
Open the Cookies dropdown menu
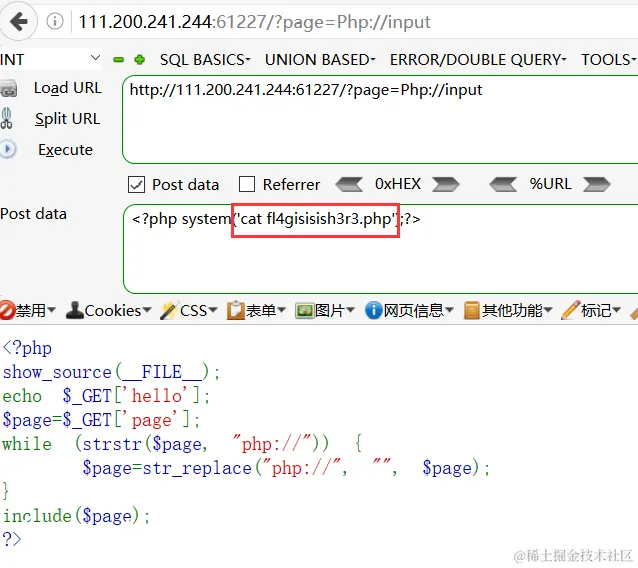click(118, 311)
